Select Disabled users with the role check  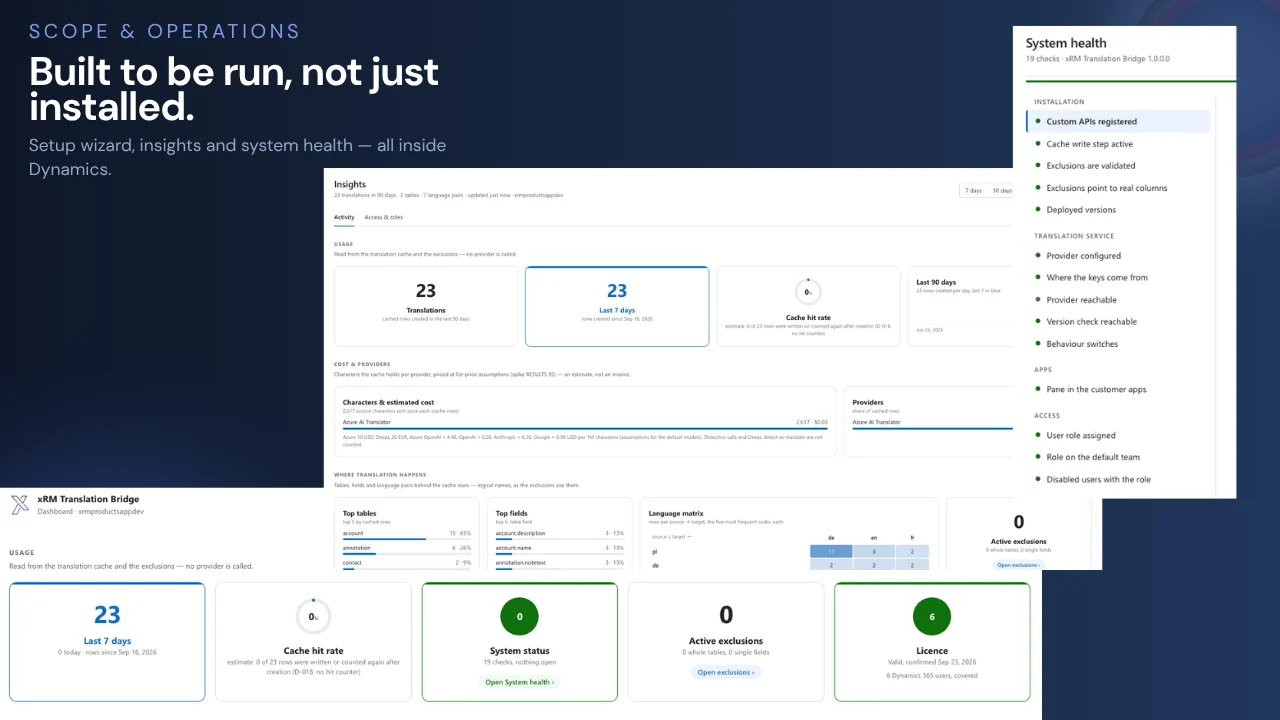point(1118,480)
